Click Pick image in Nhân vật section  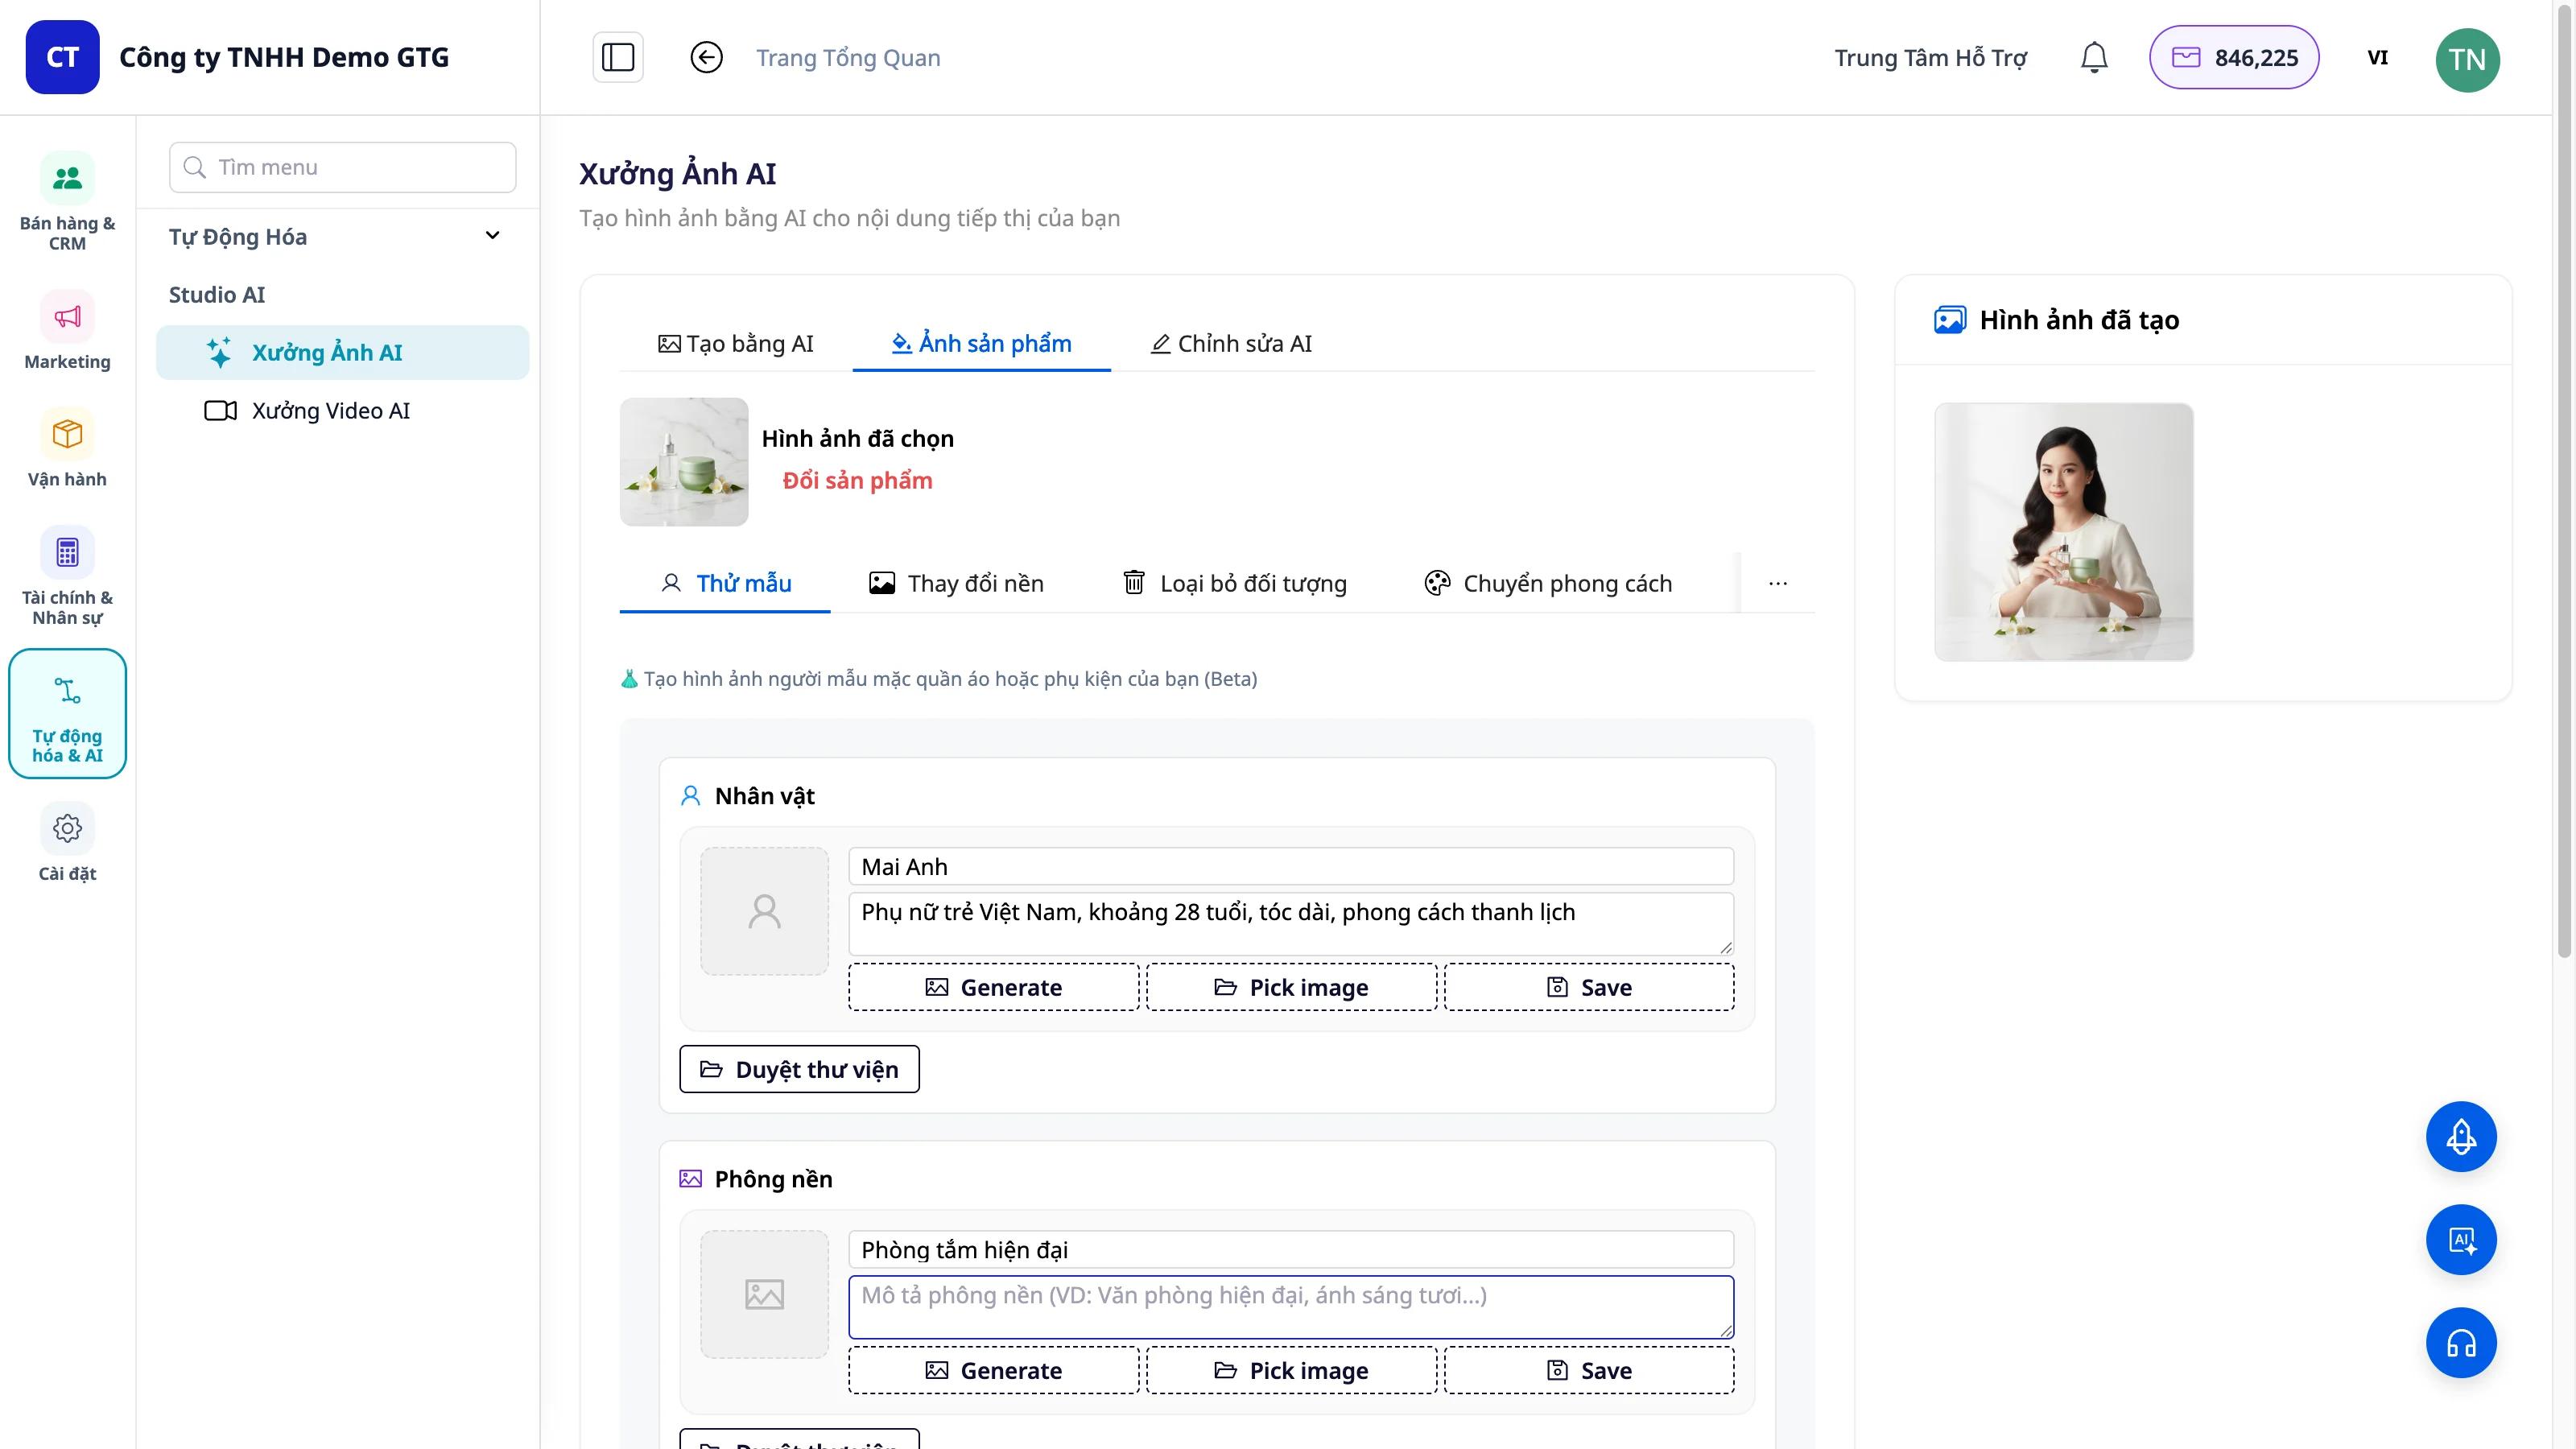(1291, 987)
